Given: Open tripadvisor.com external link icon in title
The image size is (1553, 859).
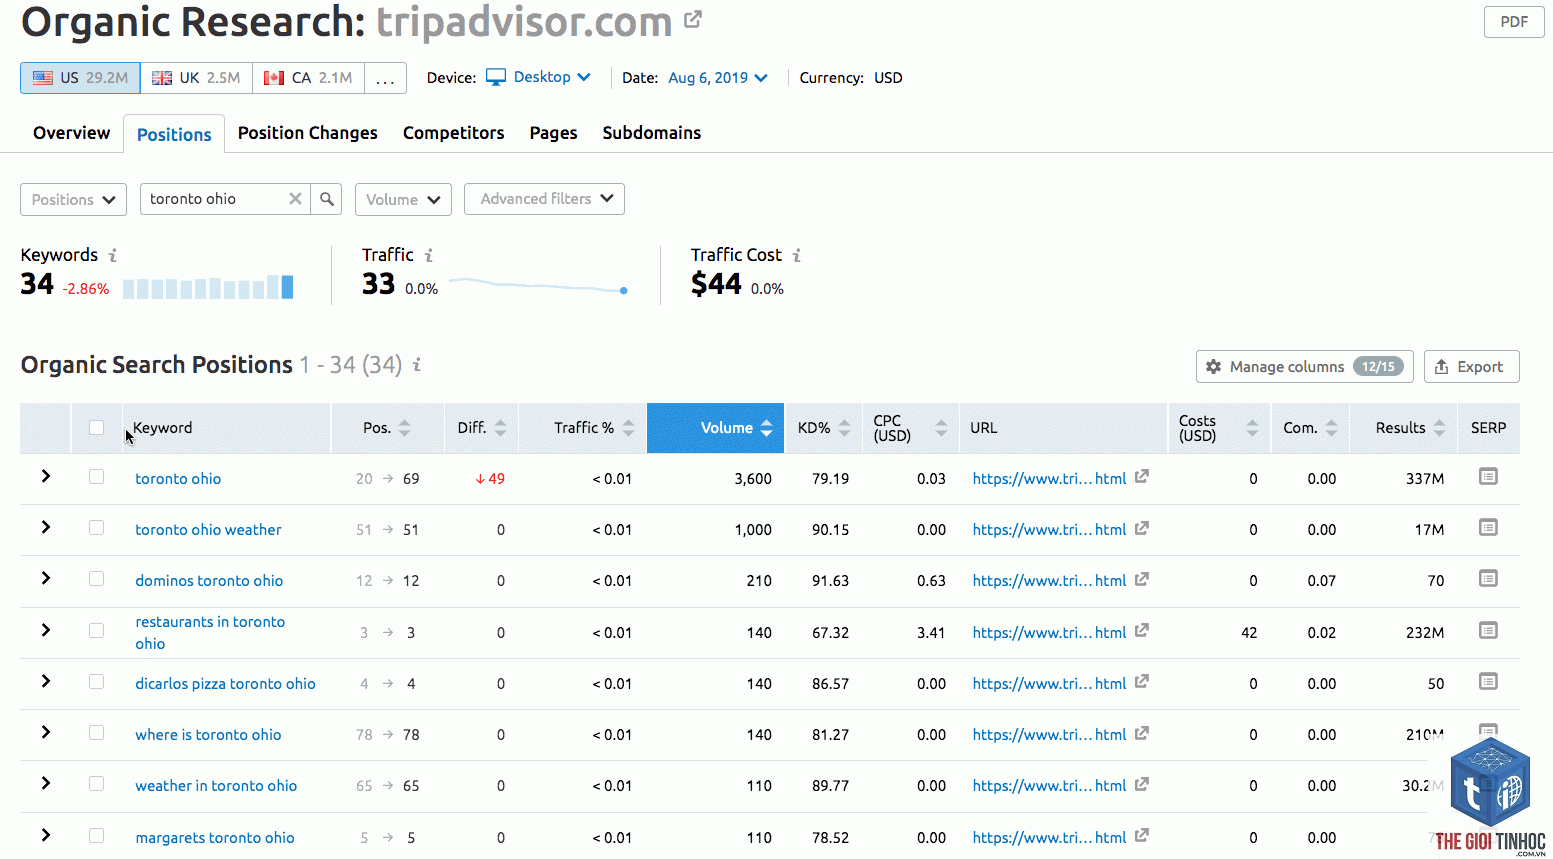Looking at the screenshot, I should pos(693,19).
